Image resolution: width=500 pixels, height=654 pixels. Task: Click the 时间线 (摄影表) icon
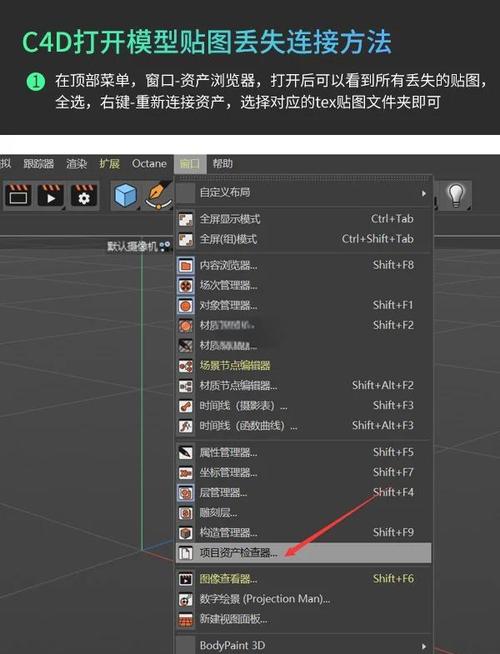pos(186,406)
